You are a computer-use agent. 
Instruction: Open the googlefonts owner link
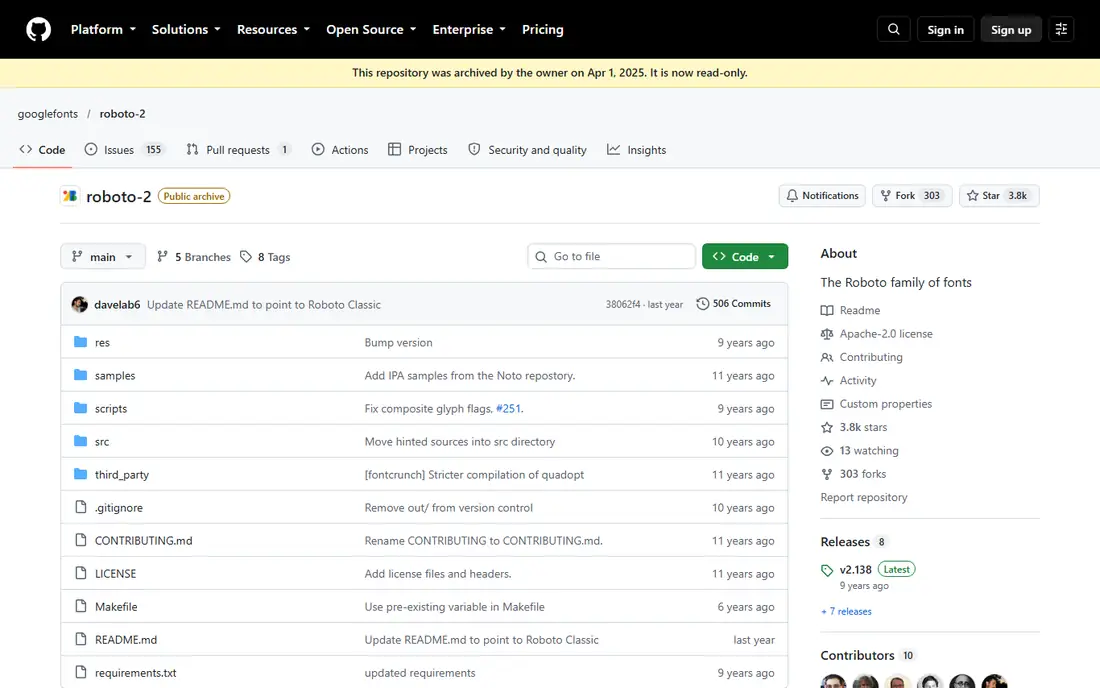[x=48, y=114]
